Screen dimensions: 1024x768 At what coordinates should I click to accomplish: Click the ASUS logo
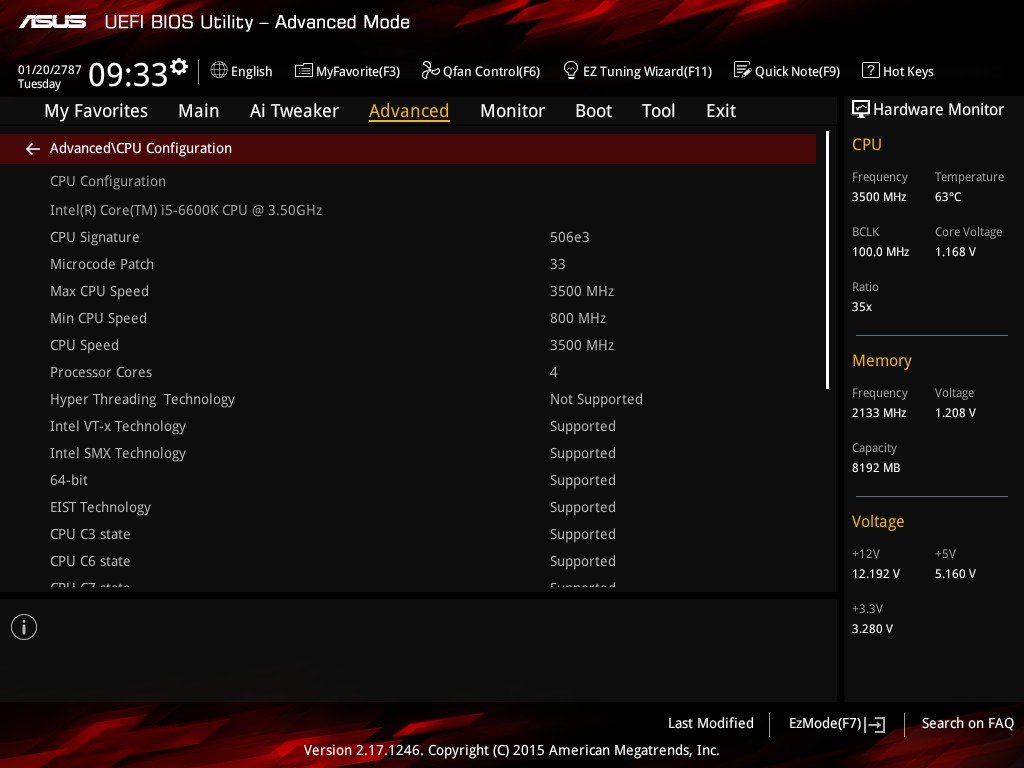(x=53, y=22)
